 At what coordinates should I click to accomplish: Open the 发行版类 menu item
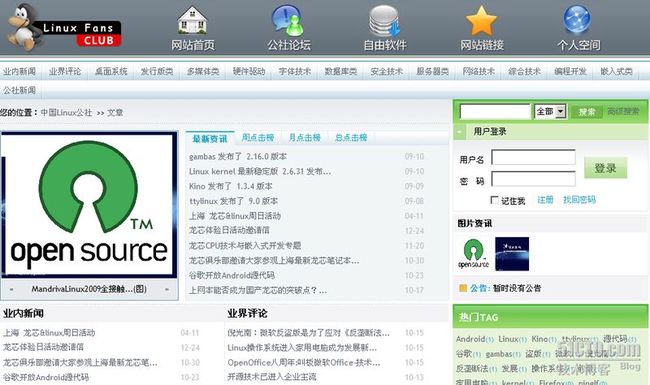coord(157,71)
